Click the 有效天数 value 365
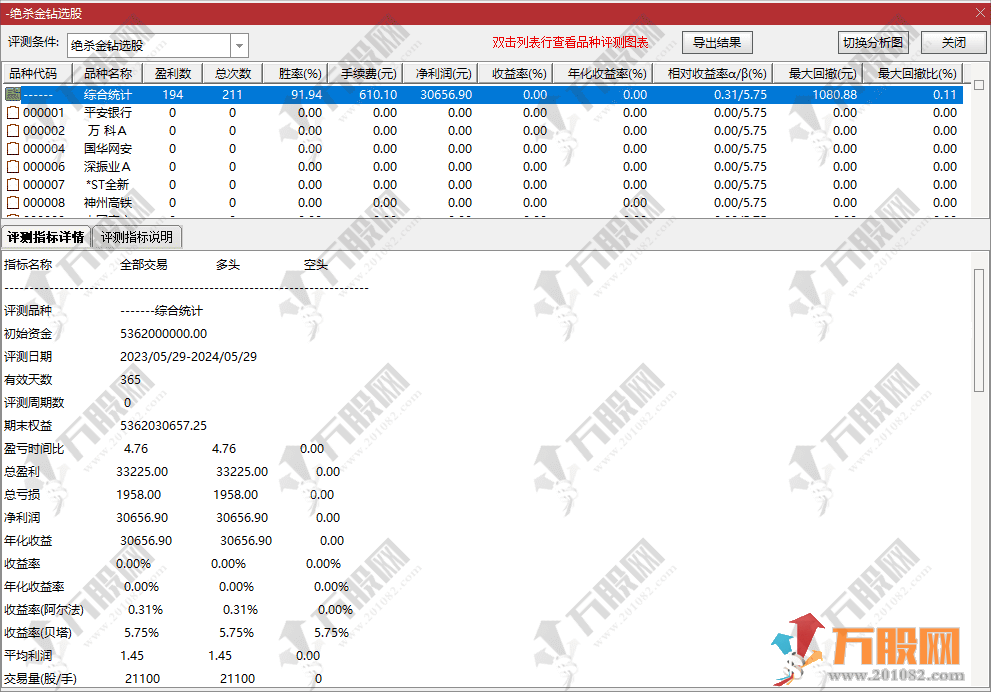 click(130, 380)
